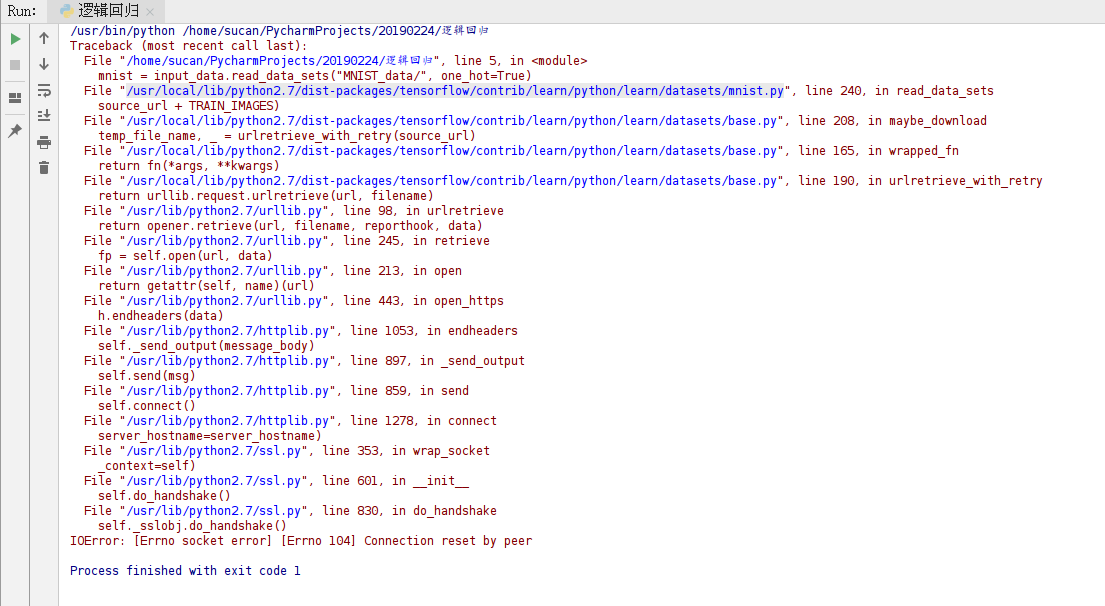Click the 'server_hostname=server_hostname)' line
Image resolution: width=1105 pixels, height=606 pixels.
(x=209, y=435)
